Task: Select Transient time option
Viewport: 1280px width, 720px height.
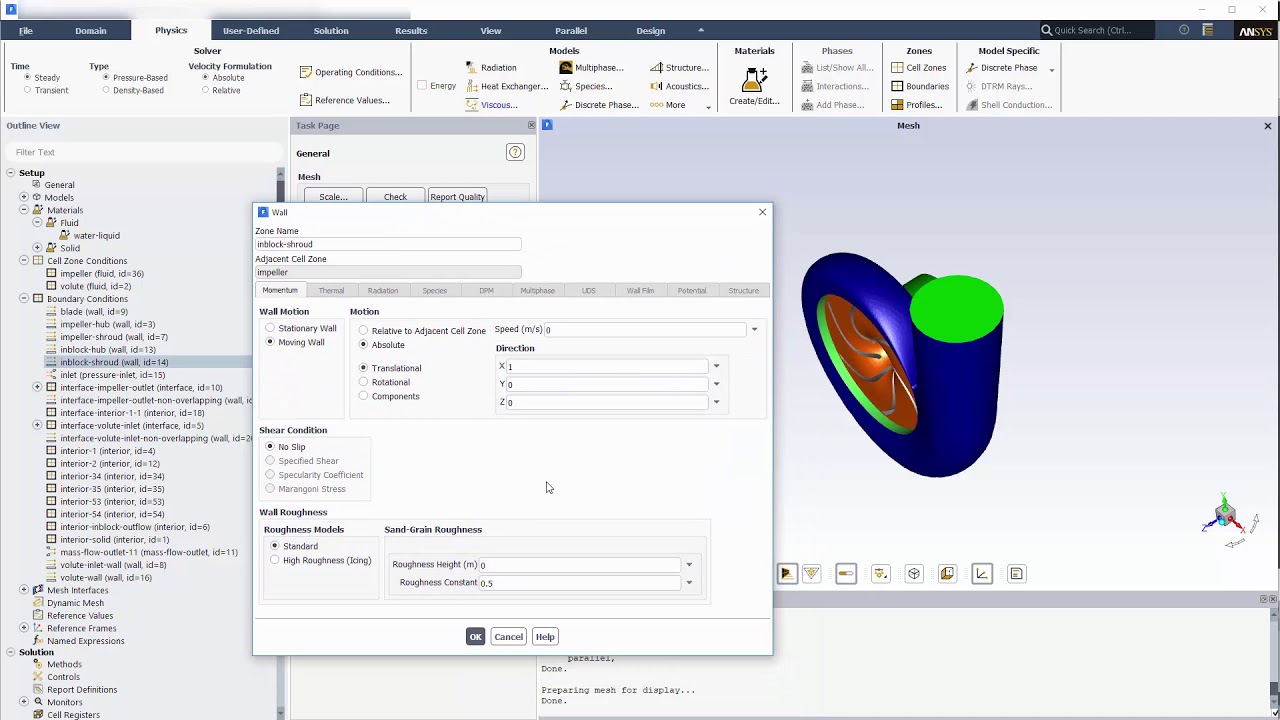Action: coord(45,90)
